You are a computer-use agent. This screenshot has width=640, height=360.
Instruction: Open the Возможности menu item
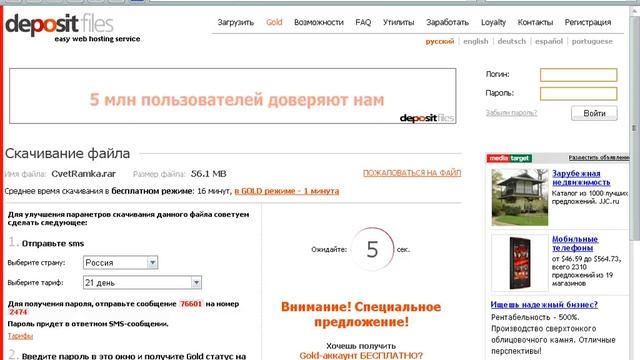[319, 22]
